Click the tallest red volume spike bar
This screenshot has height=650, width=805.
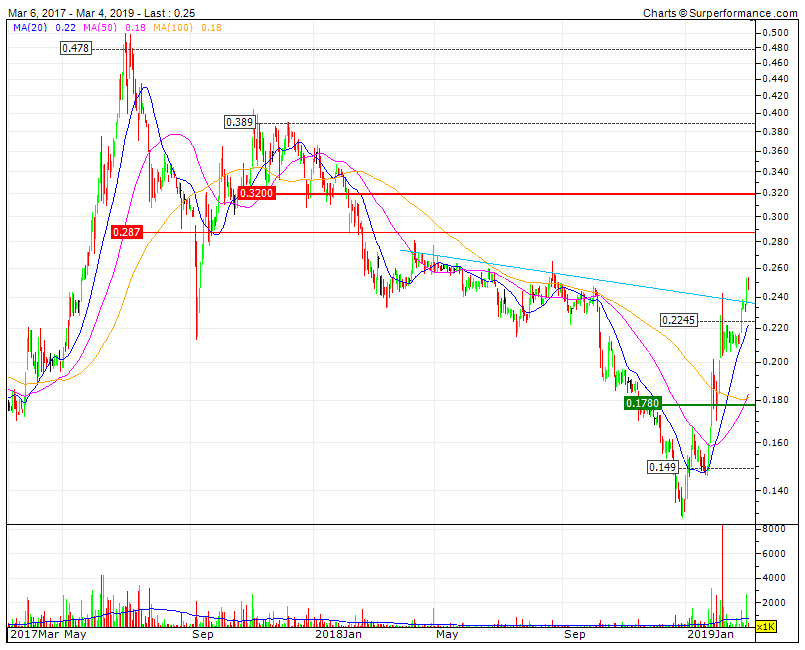722,575
